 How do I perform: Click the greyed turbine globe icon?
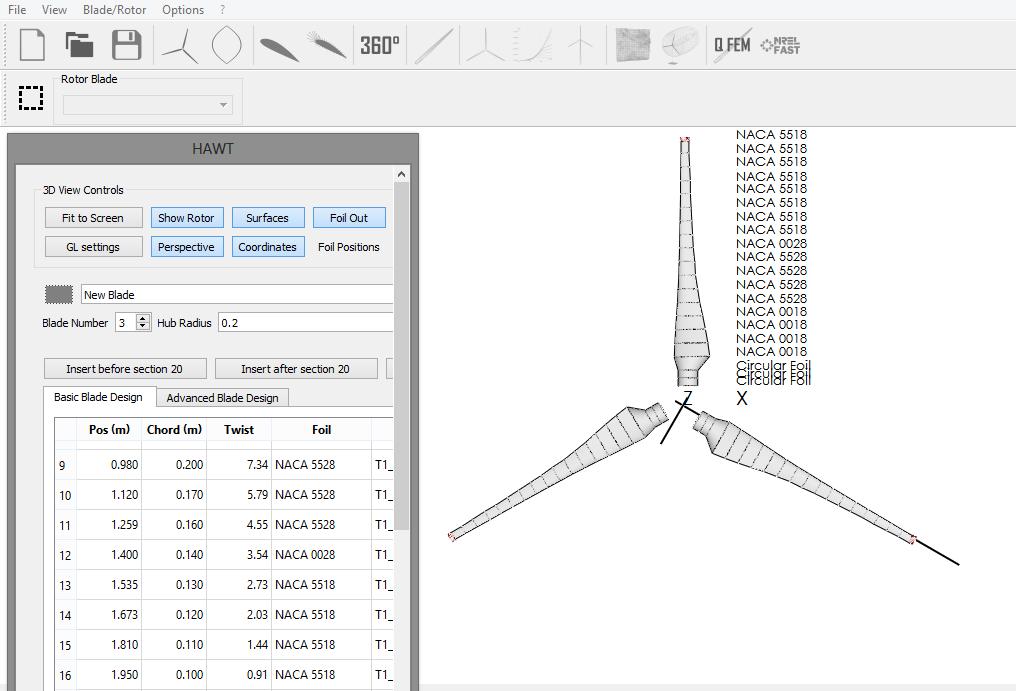click(x=680, y=45)
